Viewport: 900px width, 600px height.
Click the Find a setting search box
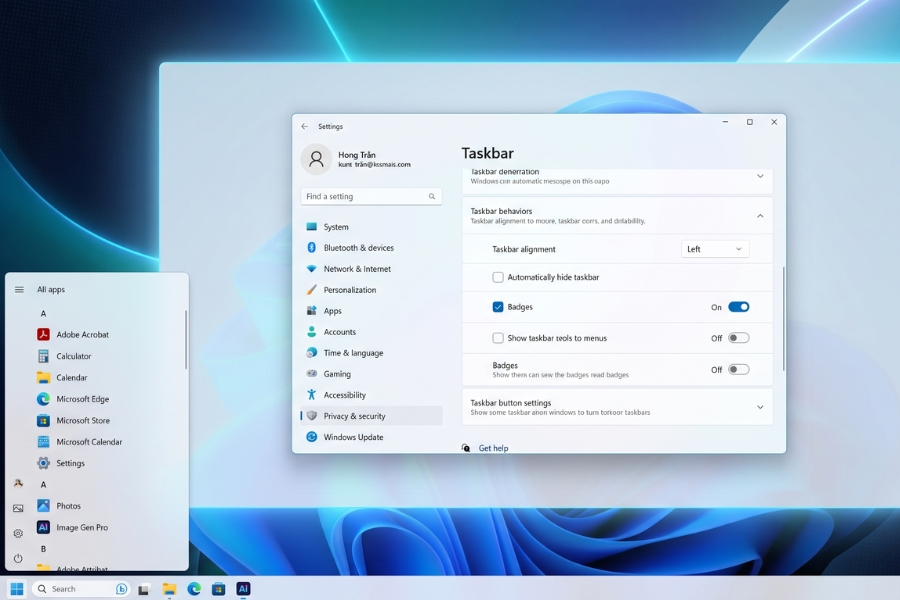pos(371,196)
